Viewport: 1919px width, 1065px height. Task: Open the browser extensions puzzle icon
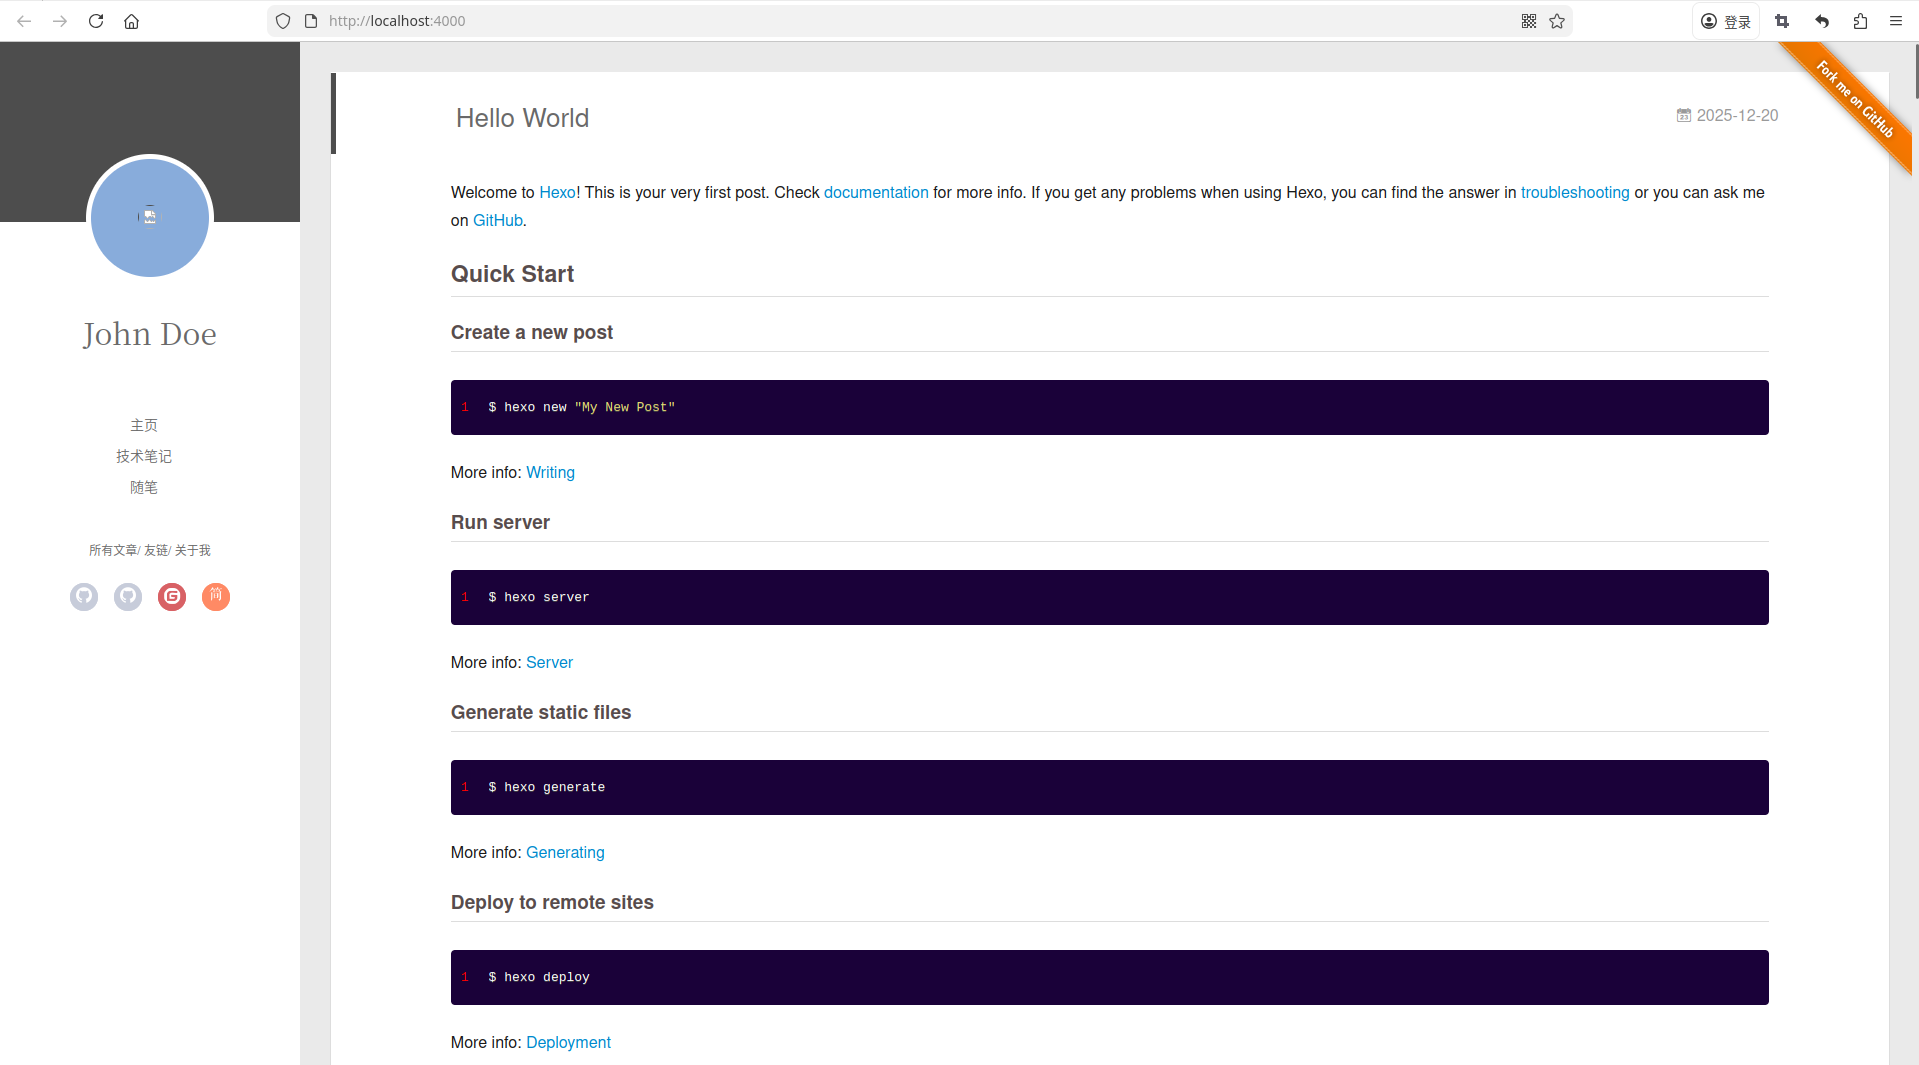click(1860, 21)
